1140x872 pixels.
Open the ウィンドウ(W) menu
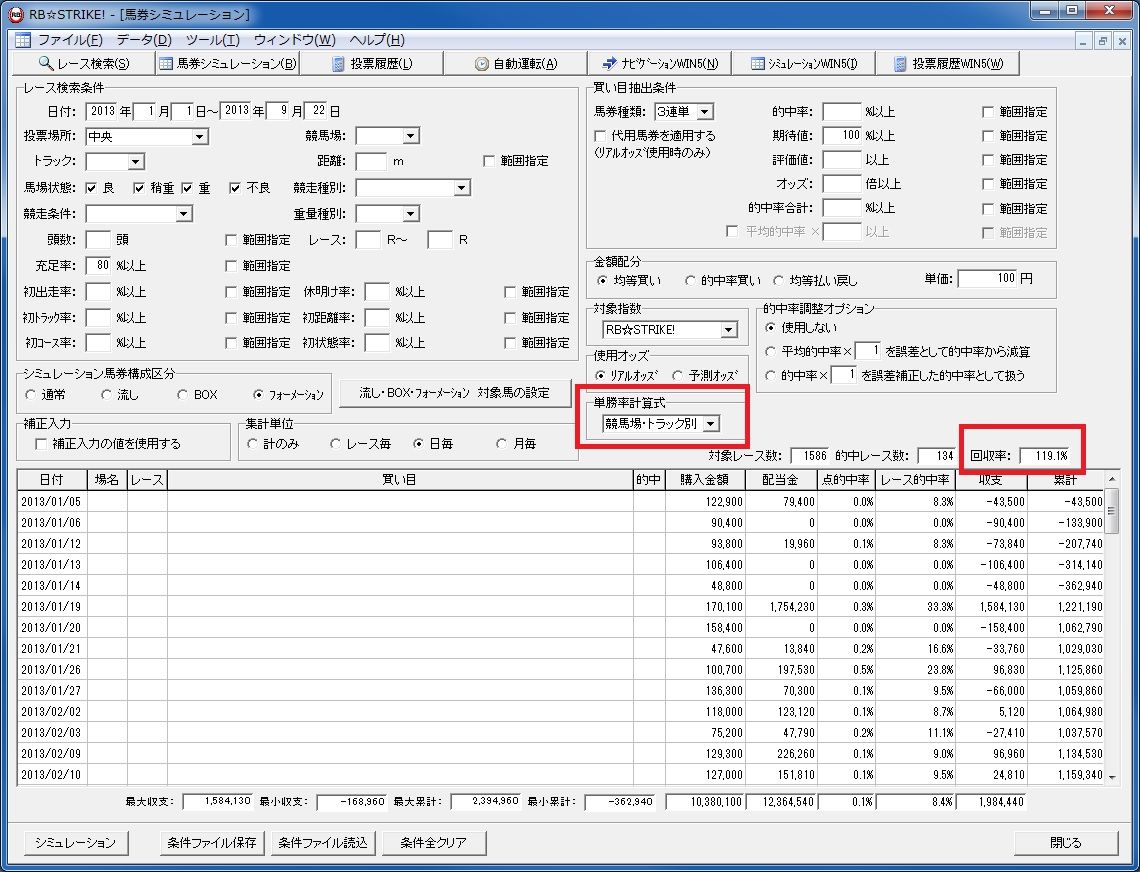click(x=294, y=40)
